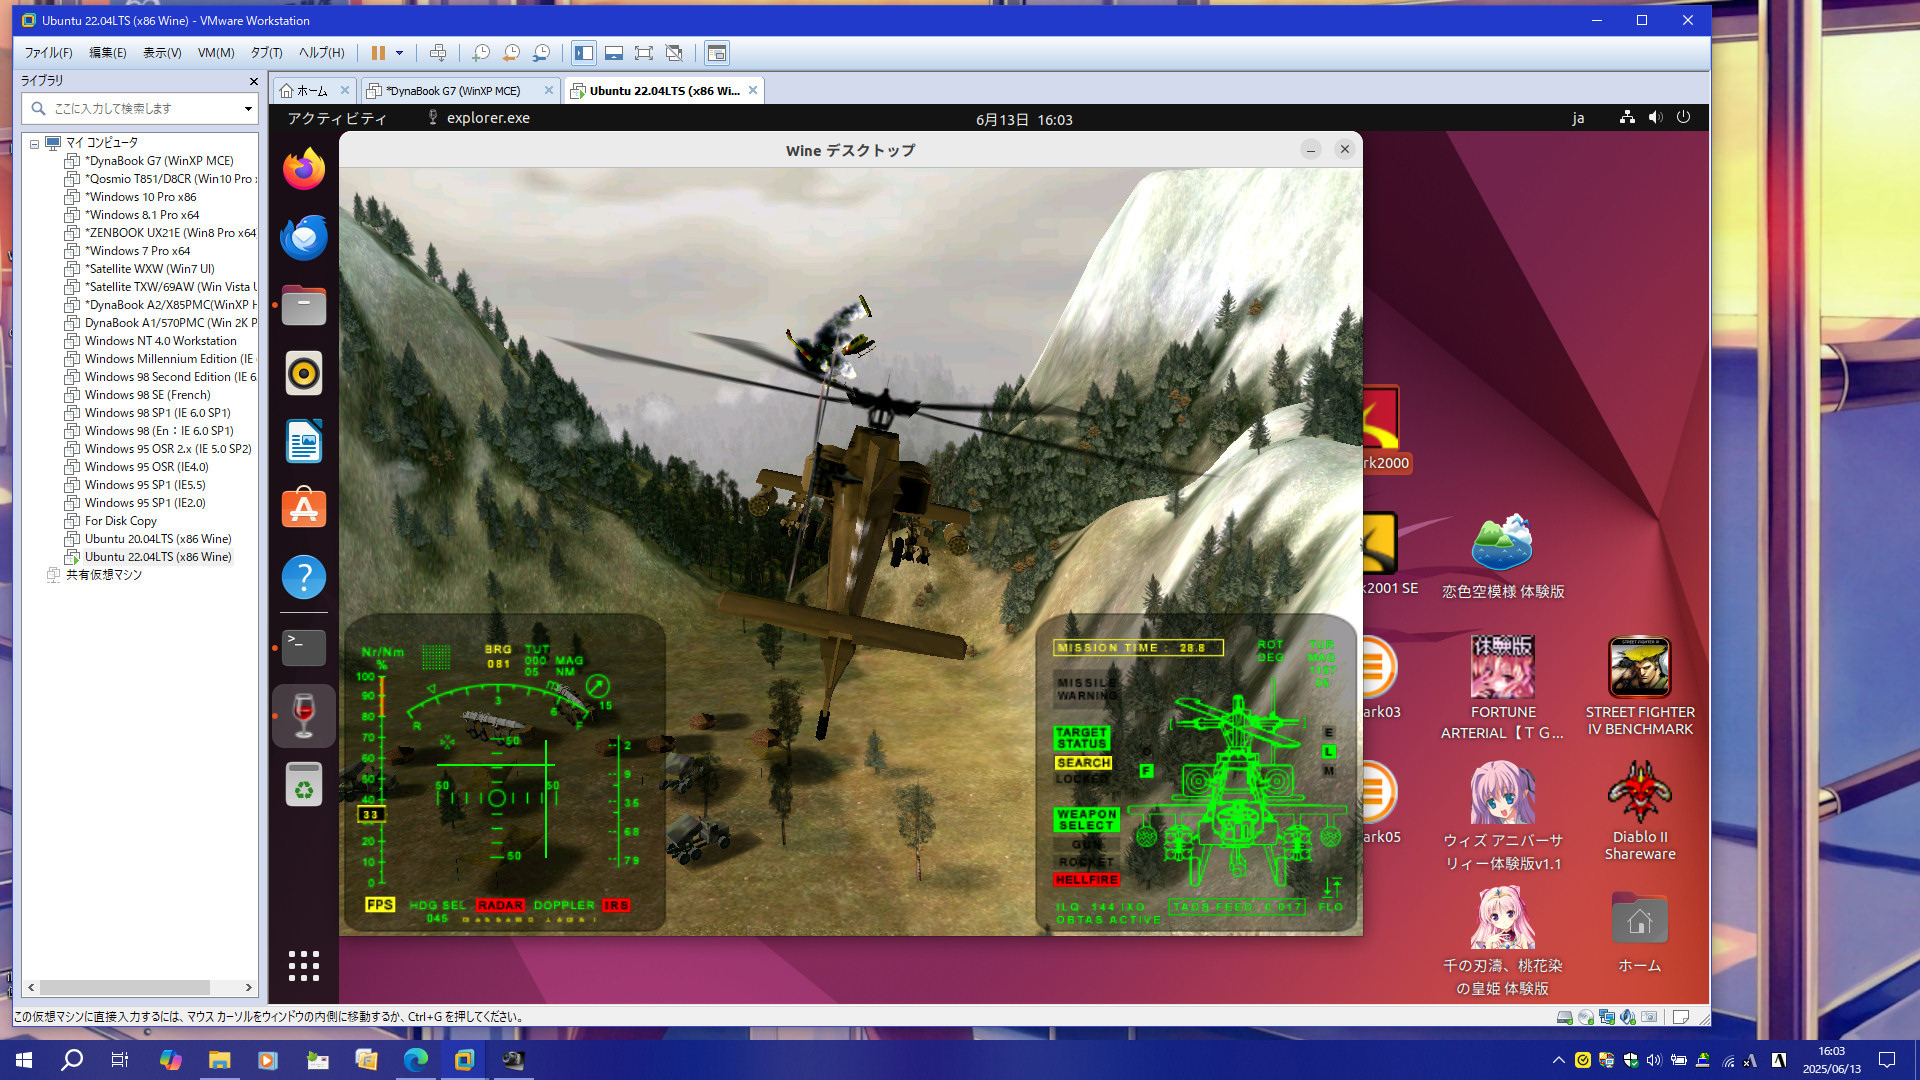This screenshot has height=1080, width=1920.
Task: Open the explorer.exe app menu in the top bar
Action: 479,118
